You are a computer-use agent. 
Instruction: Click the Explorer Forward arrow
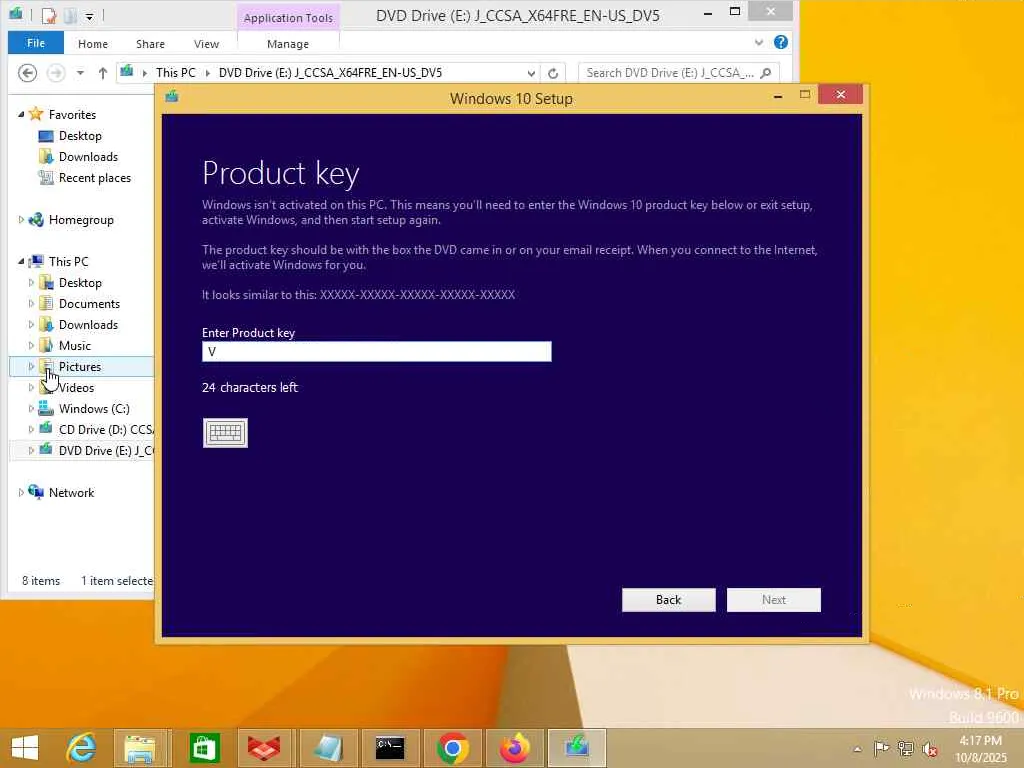(x=56, y=72)
